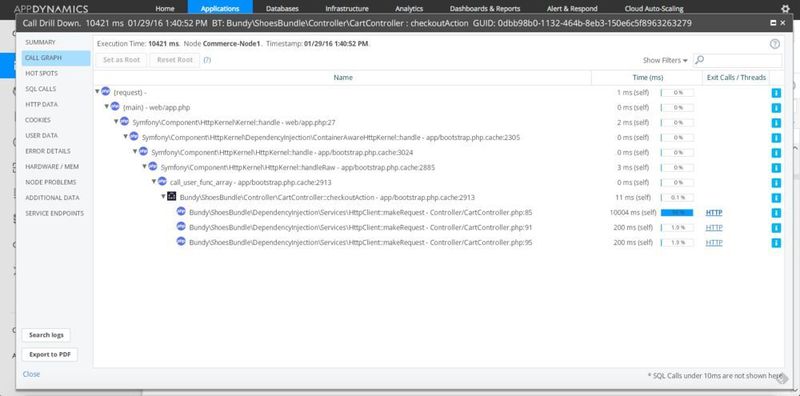The width and height of the screenshot is (800, 396).
Task: Go to Home in top navigation
Action: click(165, 9)
